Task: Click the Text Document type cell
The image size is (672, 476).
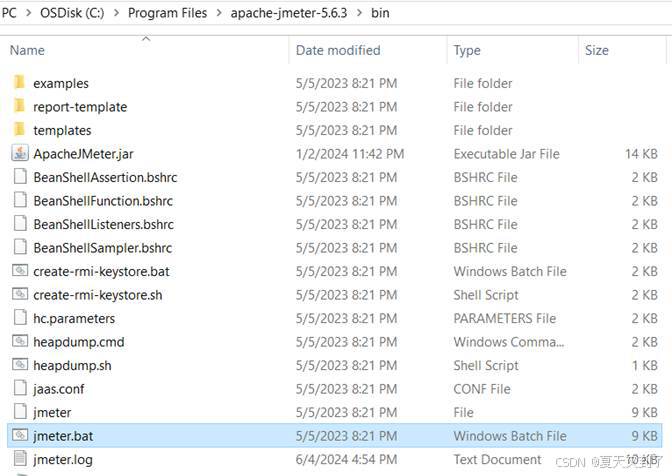Action: pos(497,460)
